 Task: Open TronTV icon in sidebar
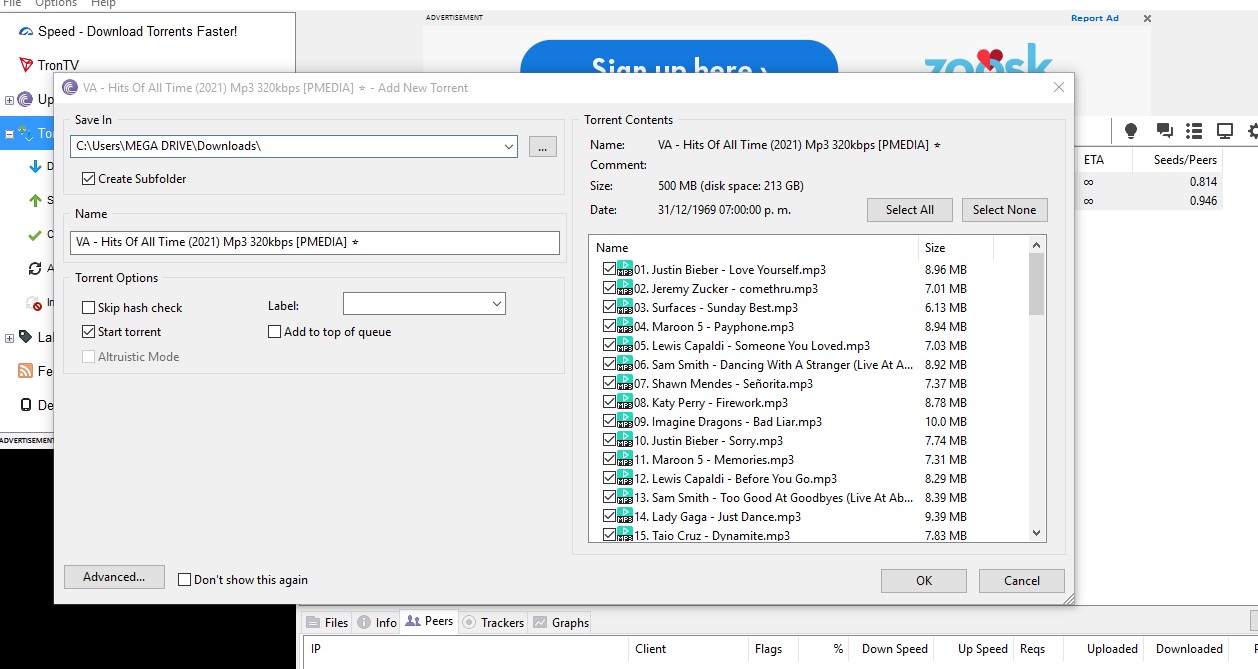coord(26,65)
